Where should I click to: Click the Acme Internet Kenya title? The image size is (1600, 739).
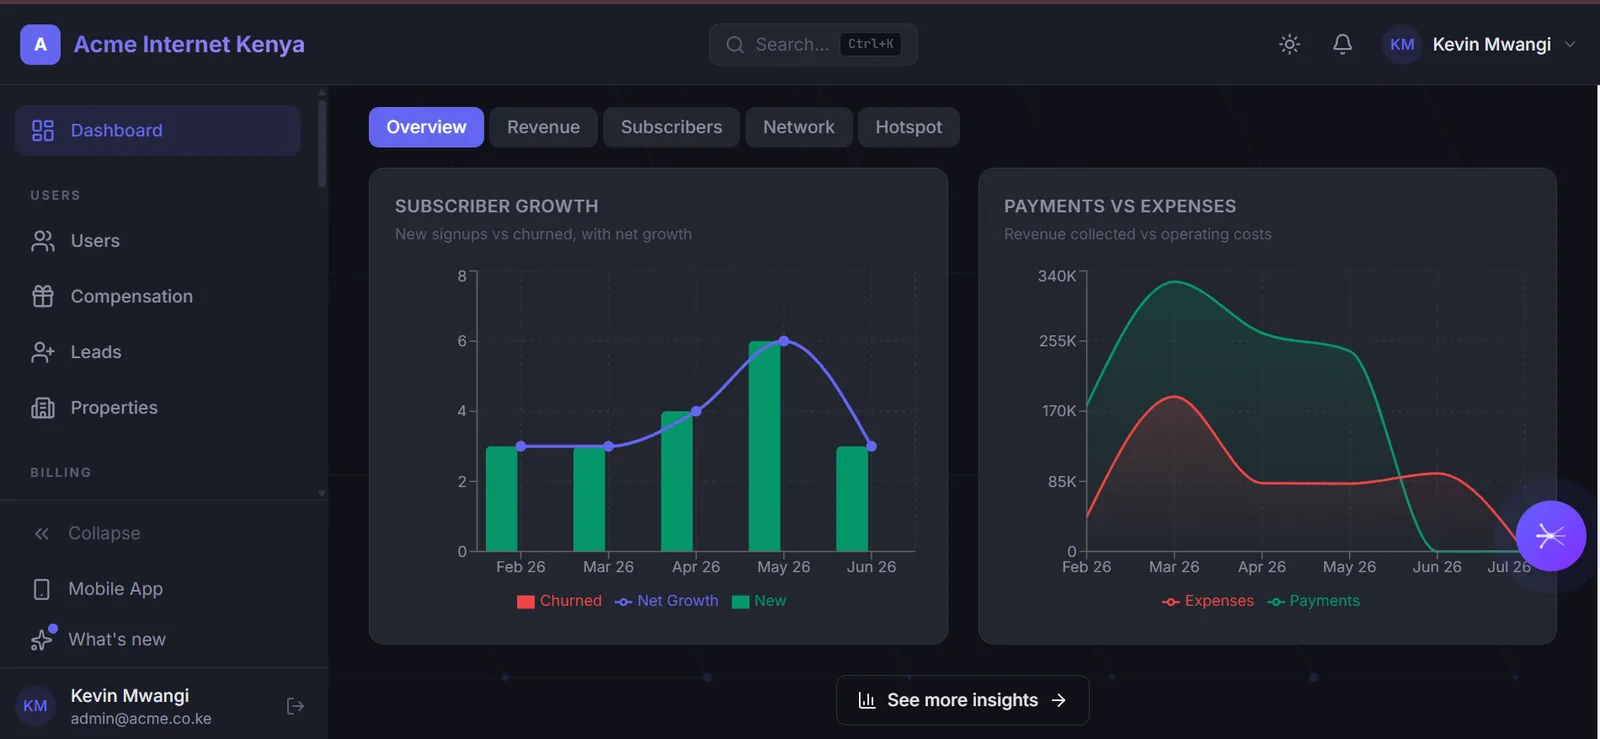point(189,44)
